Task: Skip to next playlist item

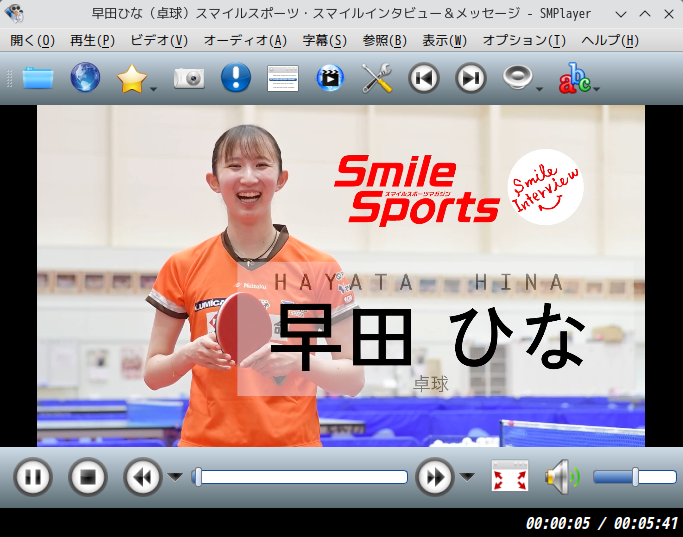Action: click(471, 78)
